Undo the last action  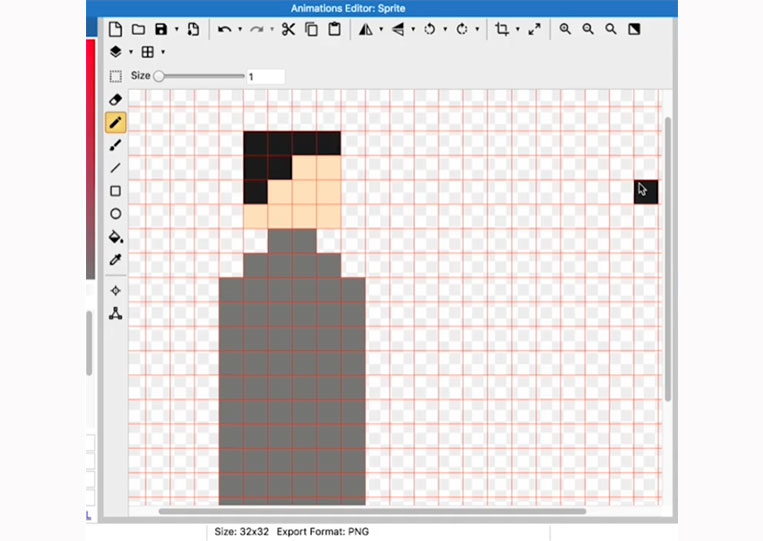coord(224,29)
